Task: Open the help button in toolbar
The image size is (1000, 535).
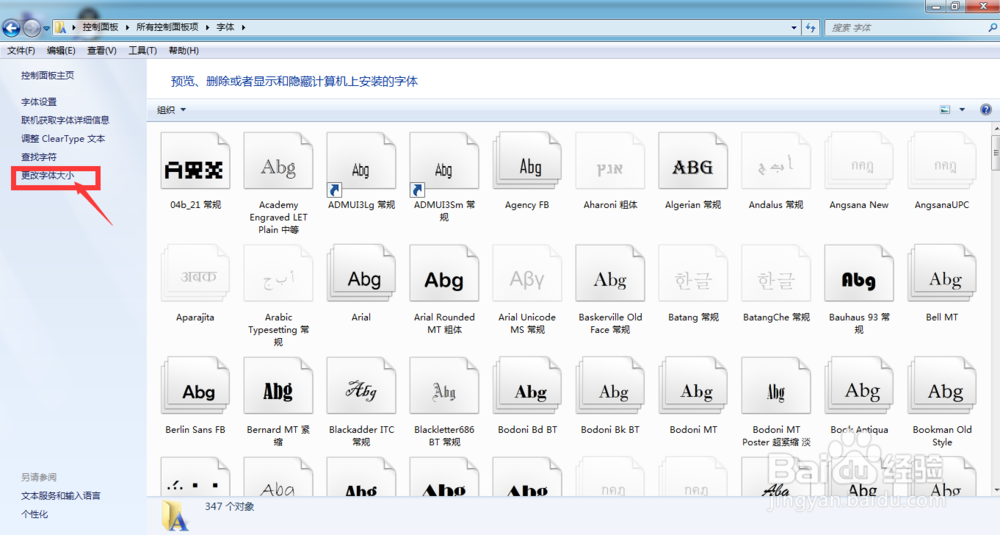Action: (x=985, y=110)
